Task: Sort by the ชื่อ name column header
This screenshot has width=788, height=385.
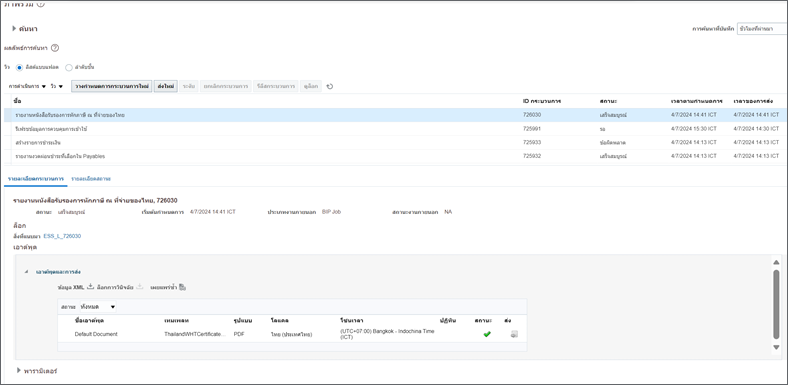Action: [x=18, y=101]
